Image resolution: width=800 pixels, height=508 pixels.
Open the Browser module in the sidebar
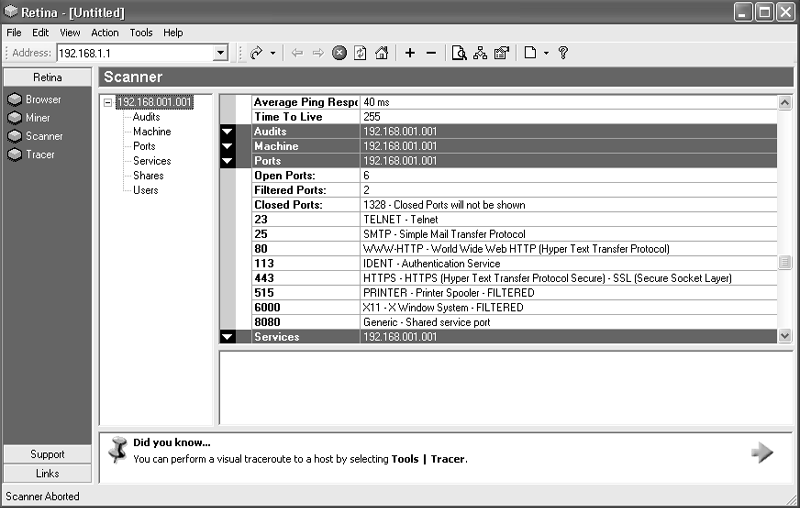pyautogui.click(x=35, y=99)
